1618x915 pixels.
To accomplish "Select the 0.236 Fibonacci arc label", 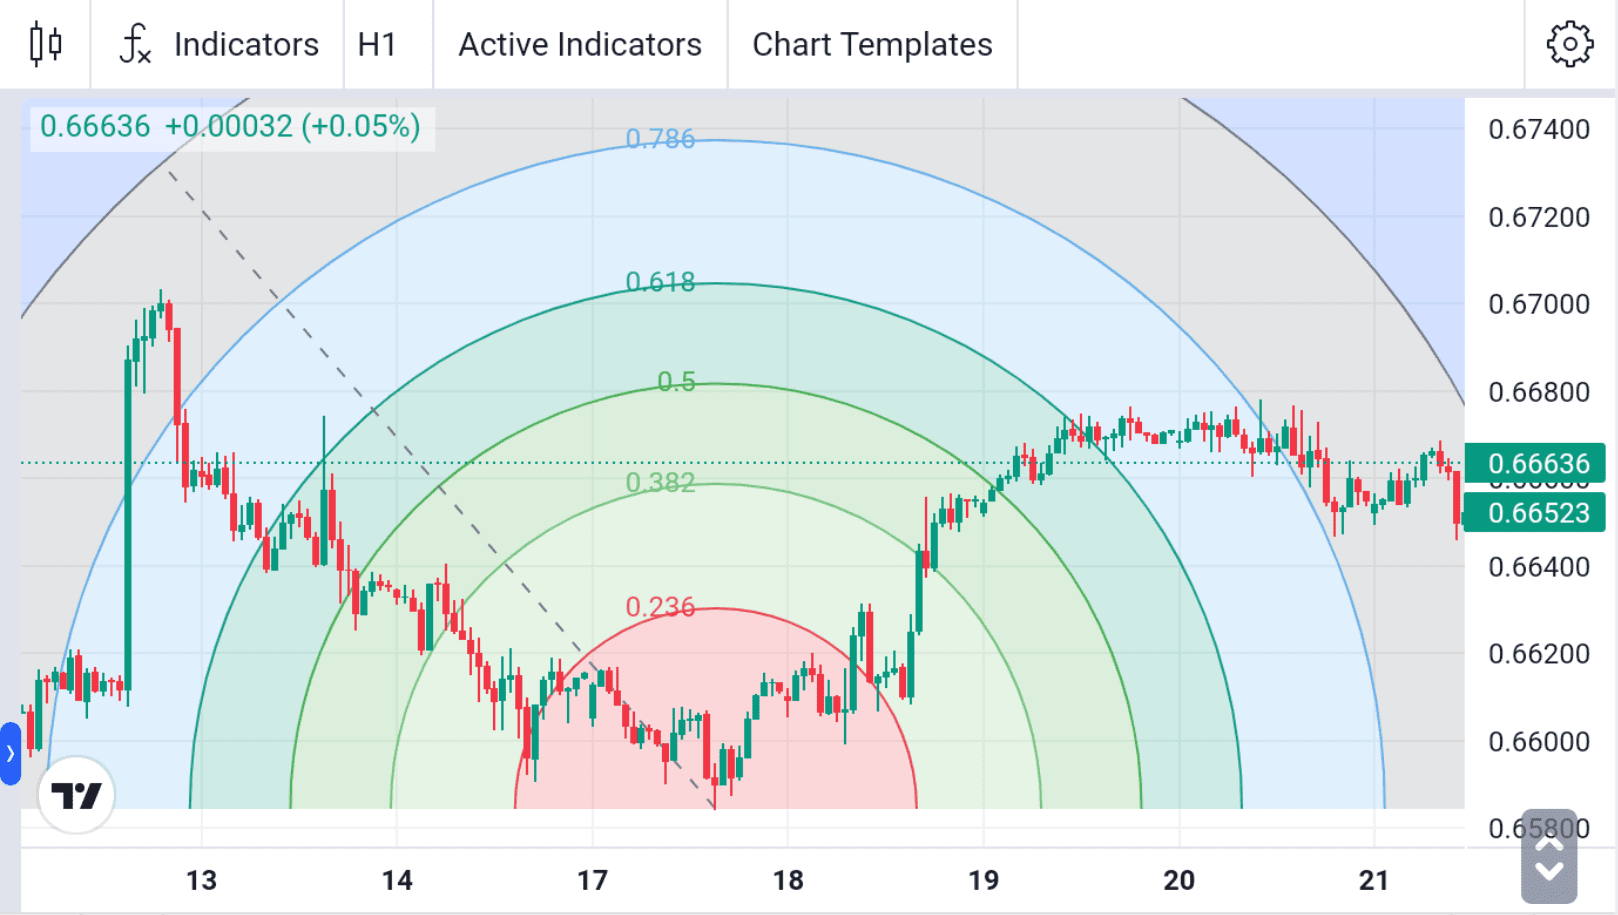I will pos(660,607).
